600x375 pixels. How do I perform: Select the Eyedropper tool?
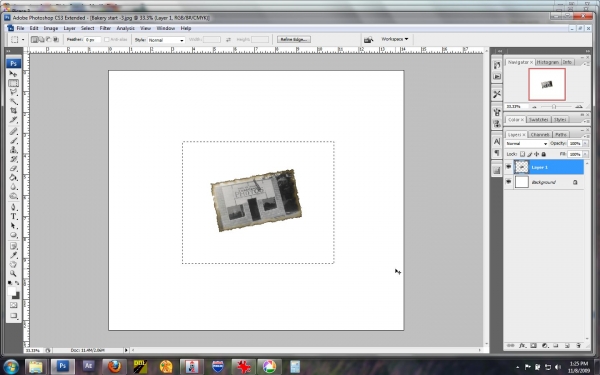tap(13, 255)
